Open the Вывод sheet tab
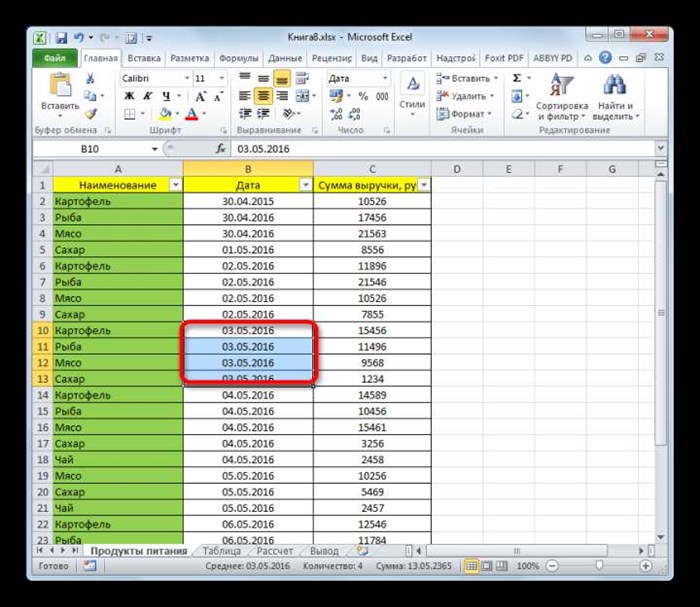This screenshot has height=607, width=700. pos(324,551)
